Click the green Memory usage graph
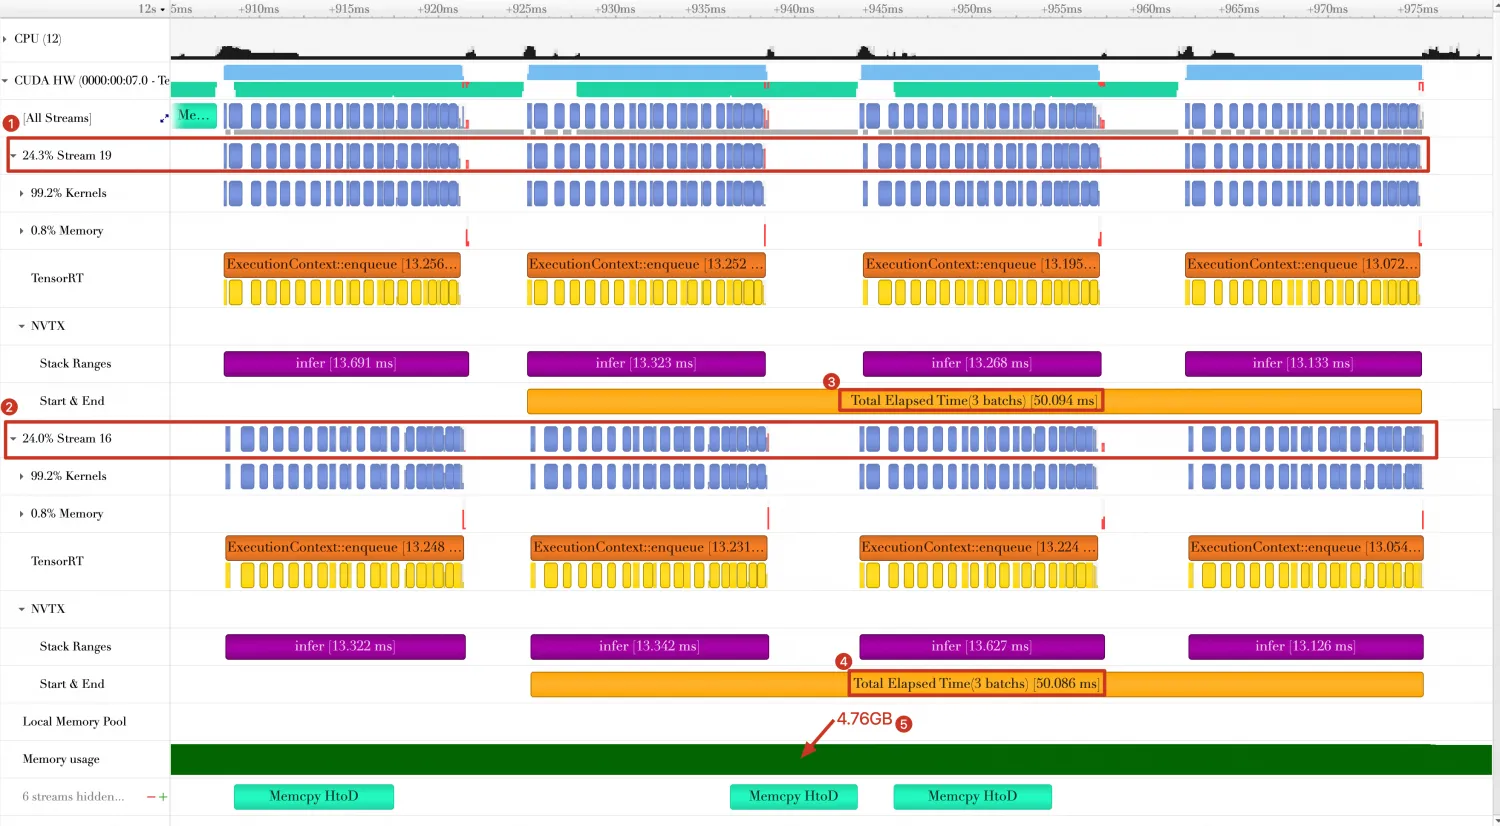Screen dimensions: 1500x826 [831, 759]
